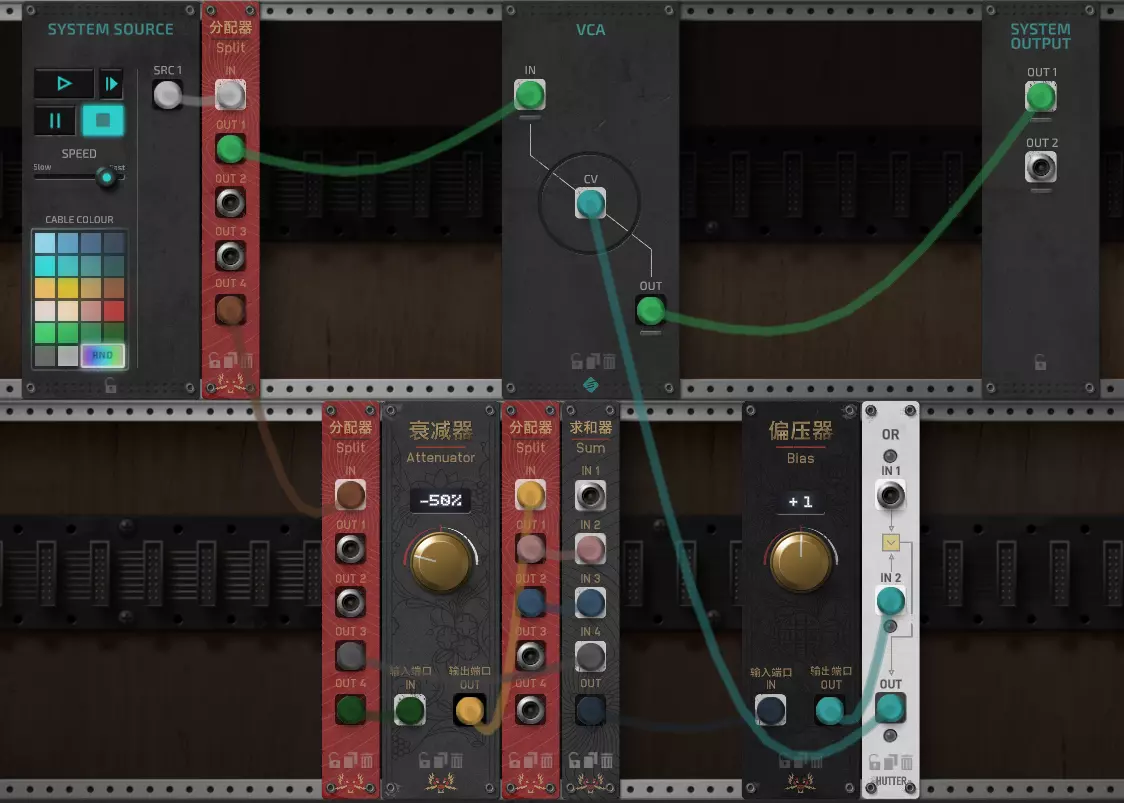Click the Sum module grey IN 4 jack
Screen dimensions: 1124x803
pos(591,656)
